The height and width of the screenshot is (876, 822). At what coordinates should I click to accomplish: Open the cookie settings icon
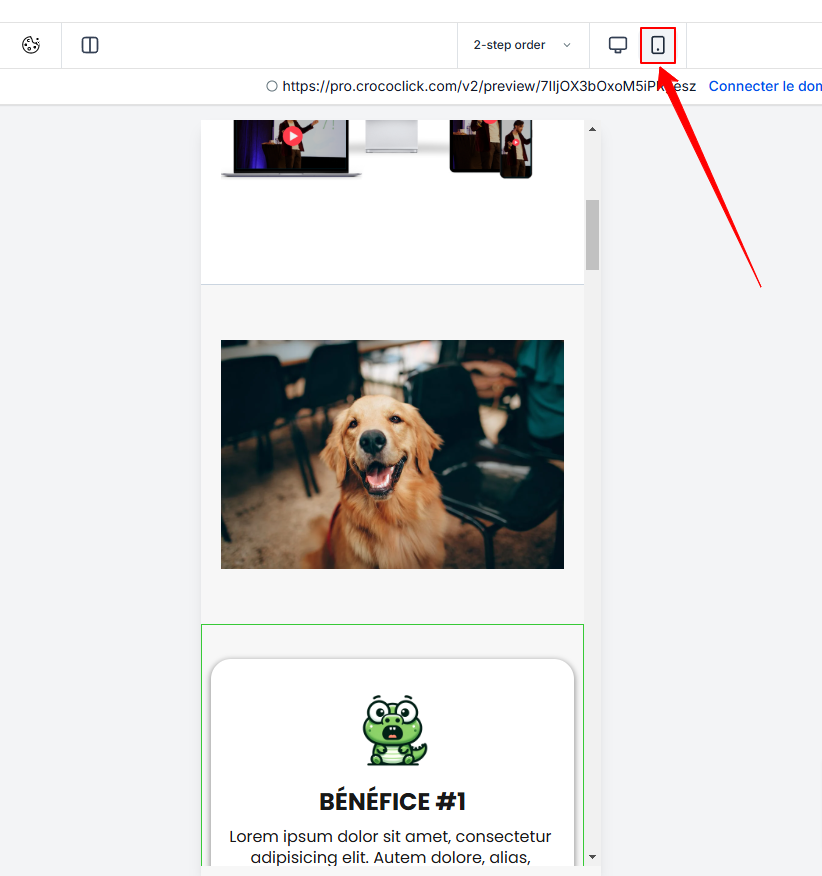(x=31, y=45)
